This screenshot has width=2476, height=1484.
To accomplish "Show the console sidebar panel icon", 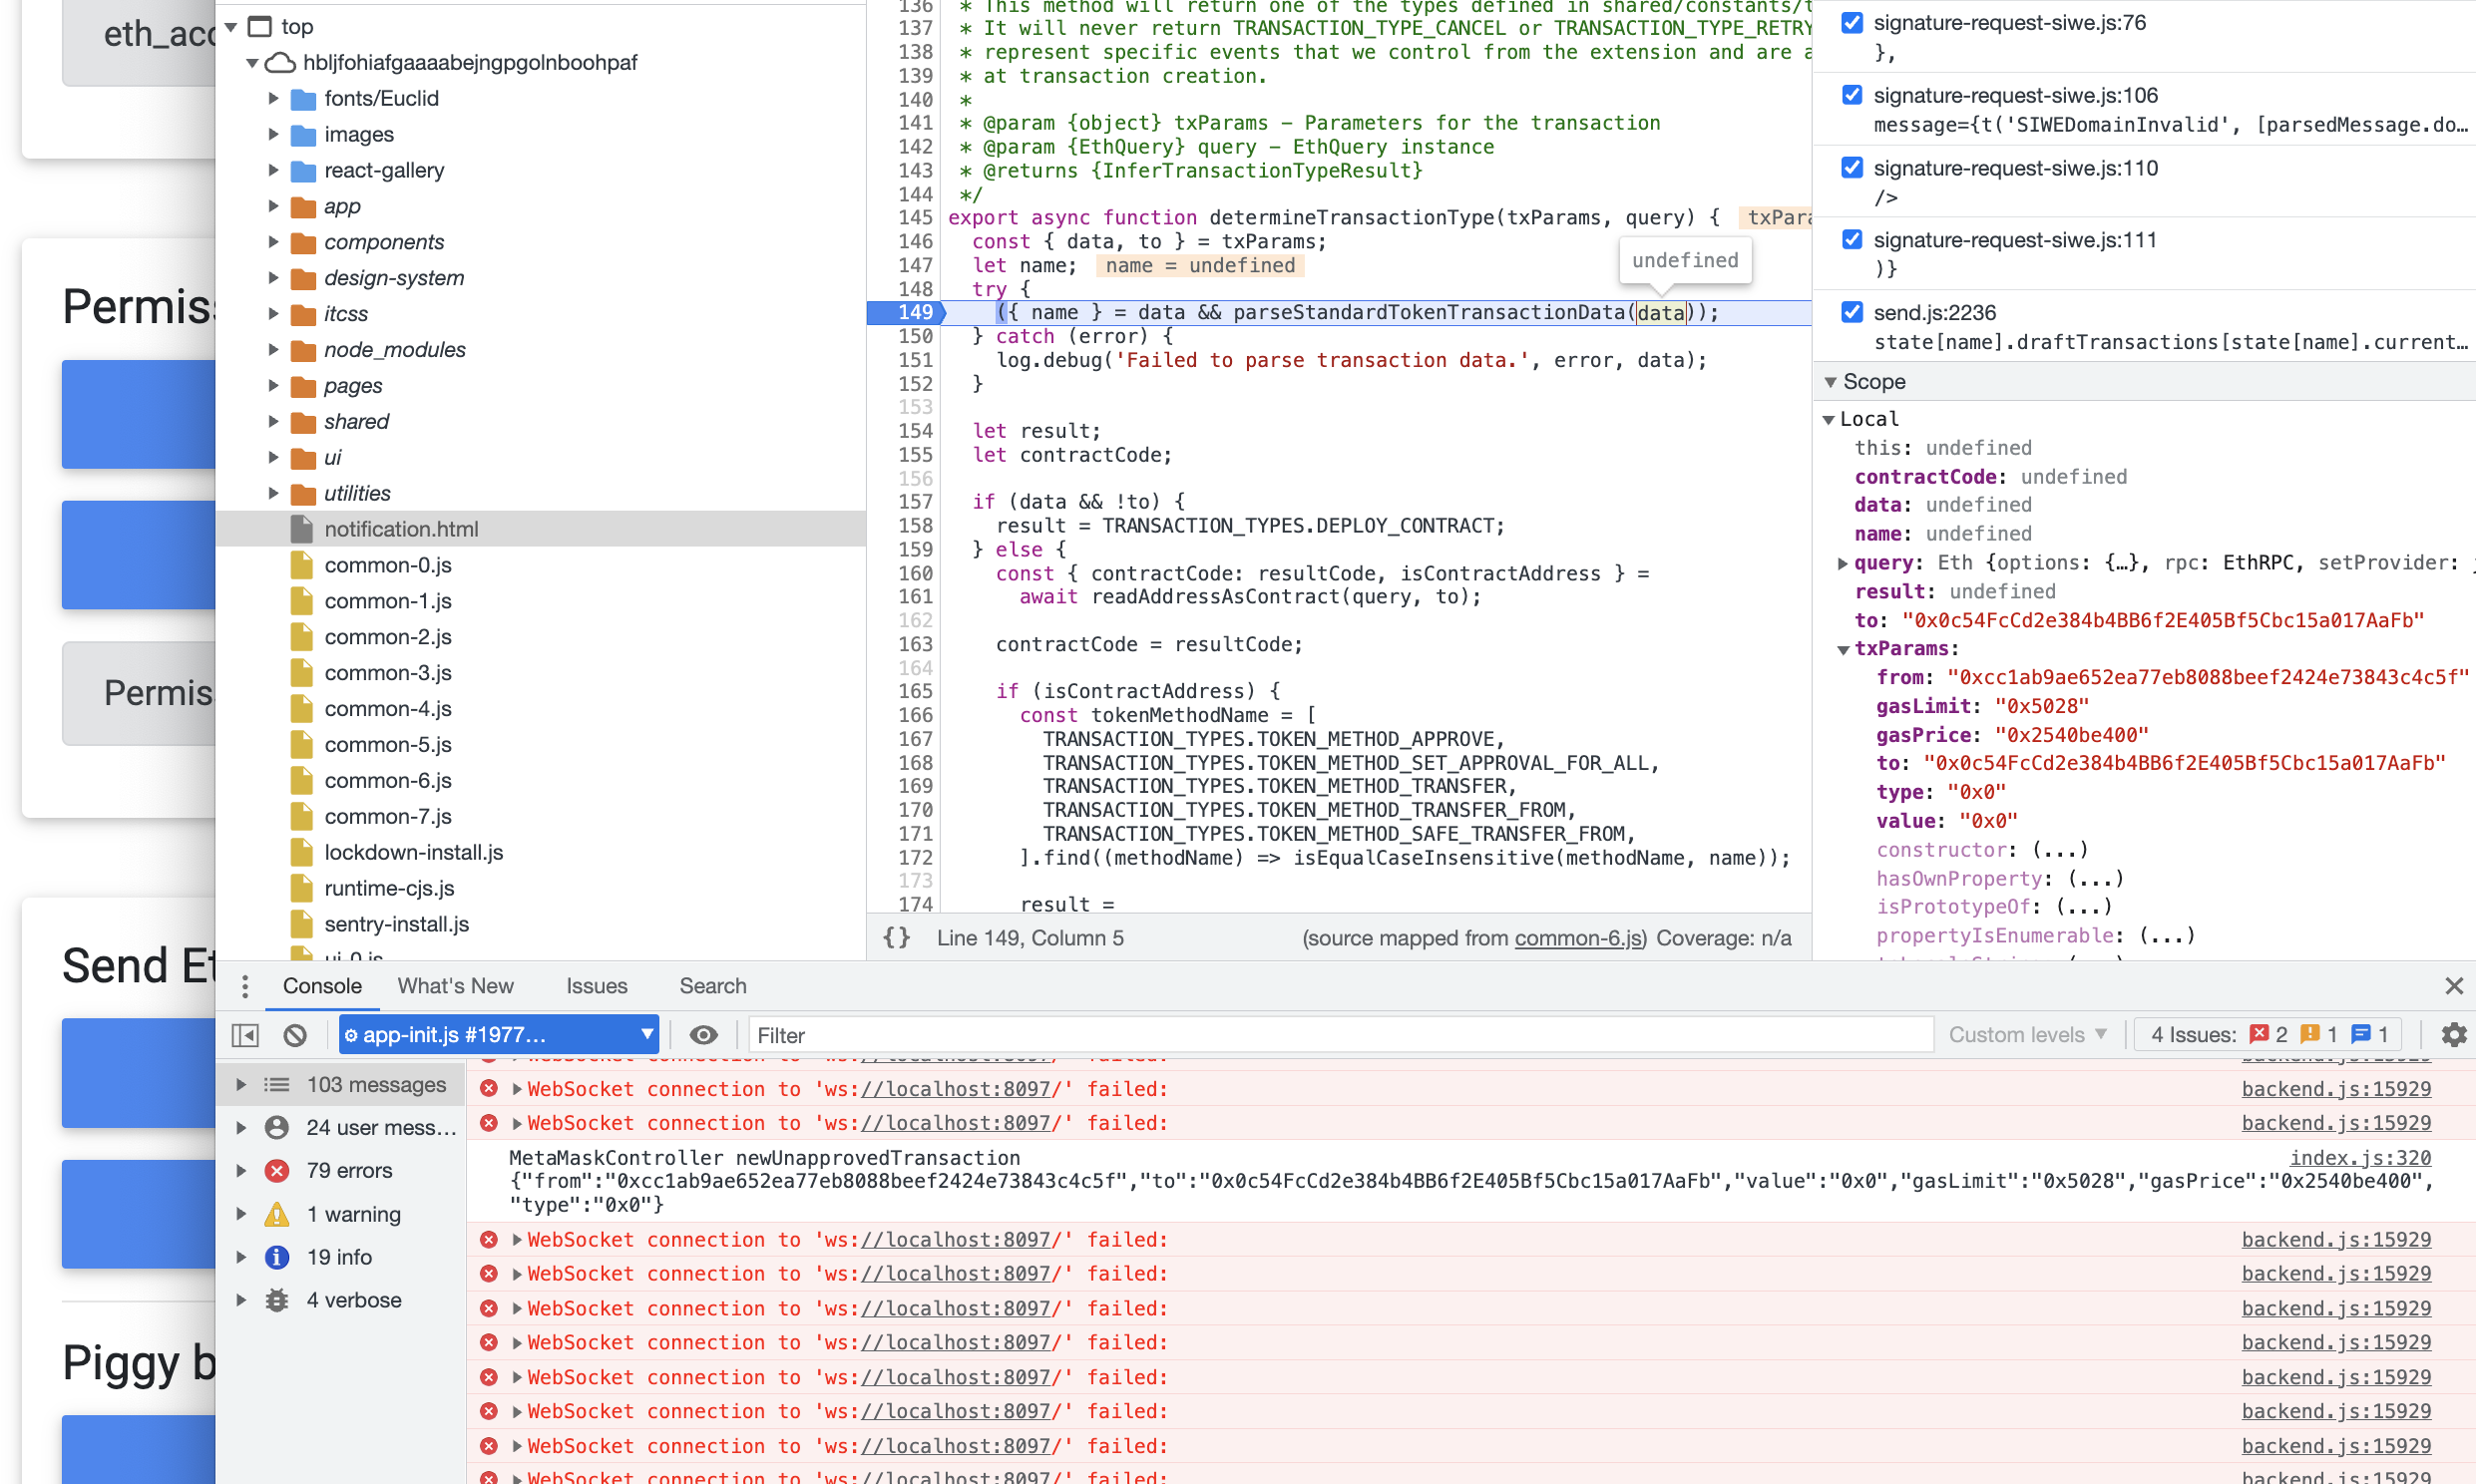I will 245,1035.
